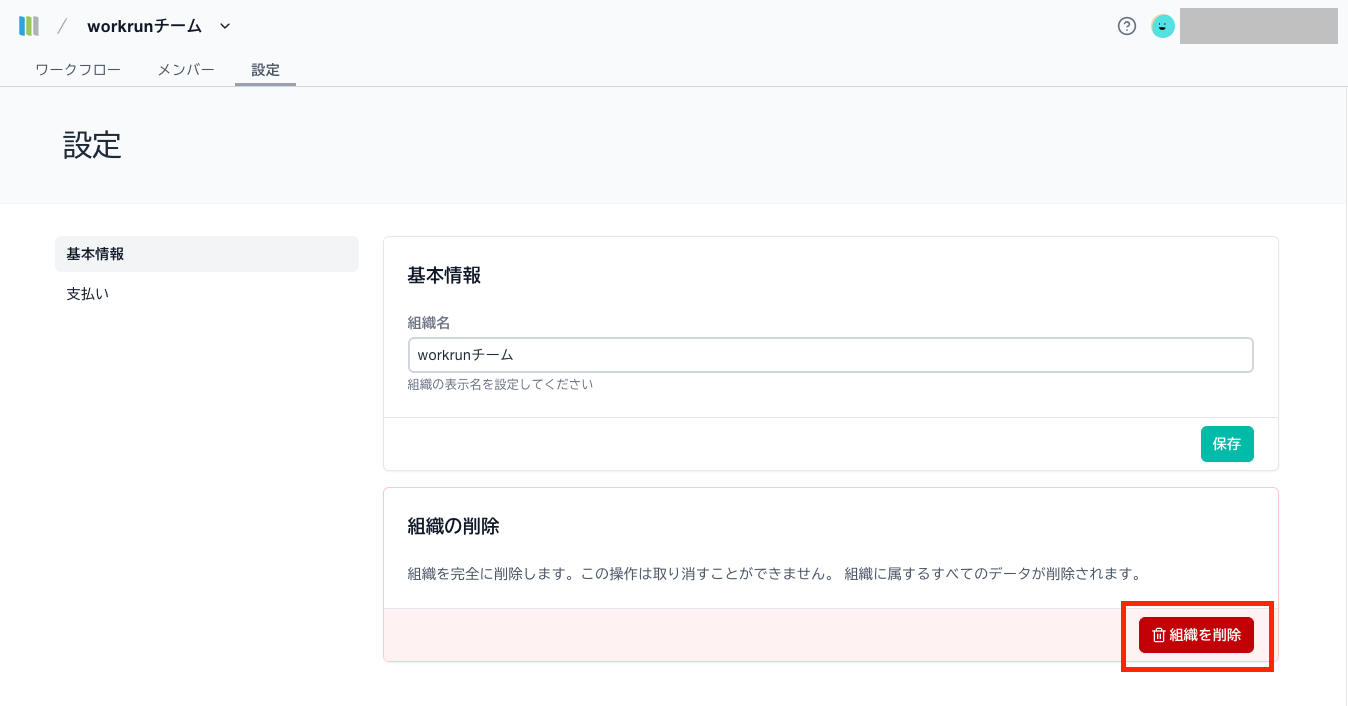Click the large 設定 page heading
This screenshot has width=1348, height=706.
[92, 145]
